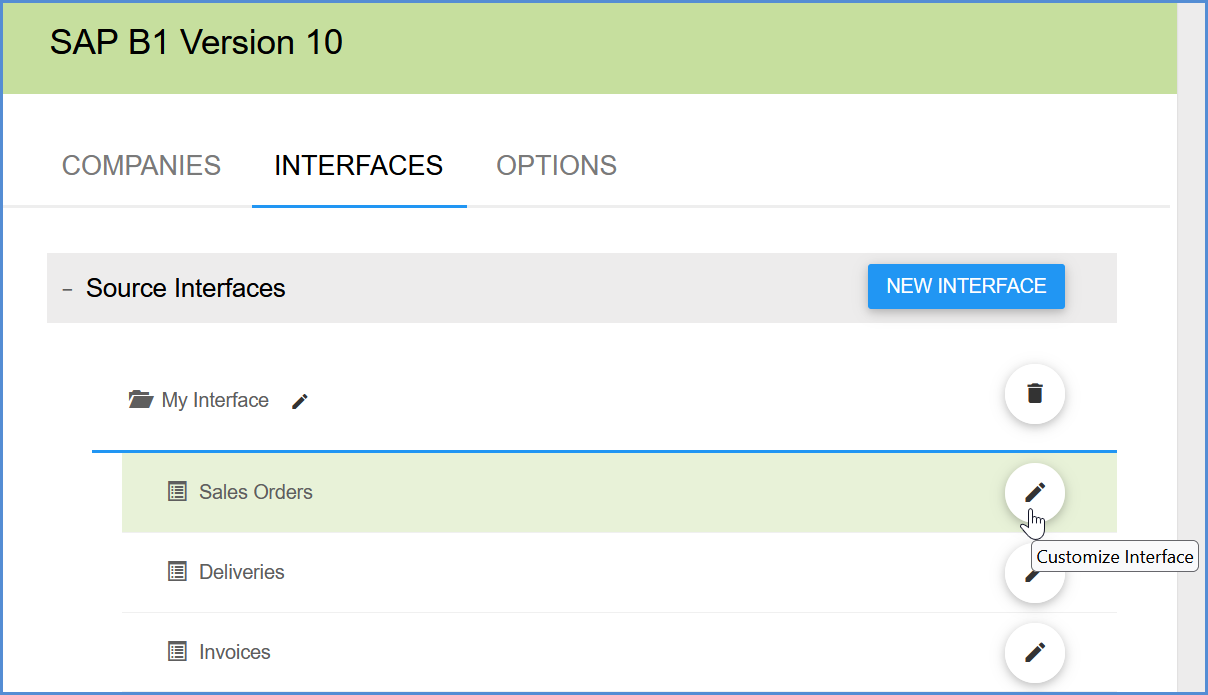This screenshot has height=695, width=1208.
Task: Click the Source Interfaces header text
Action: tap(186, 288)
